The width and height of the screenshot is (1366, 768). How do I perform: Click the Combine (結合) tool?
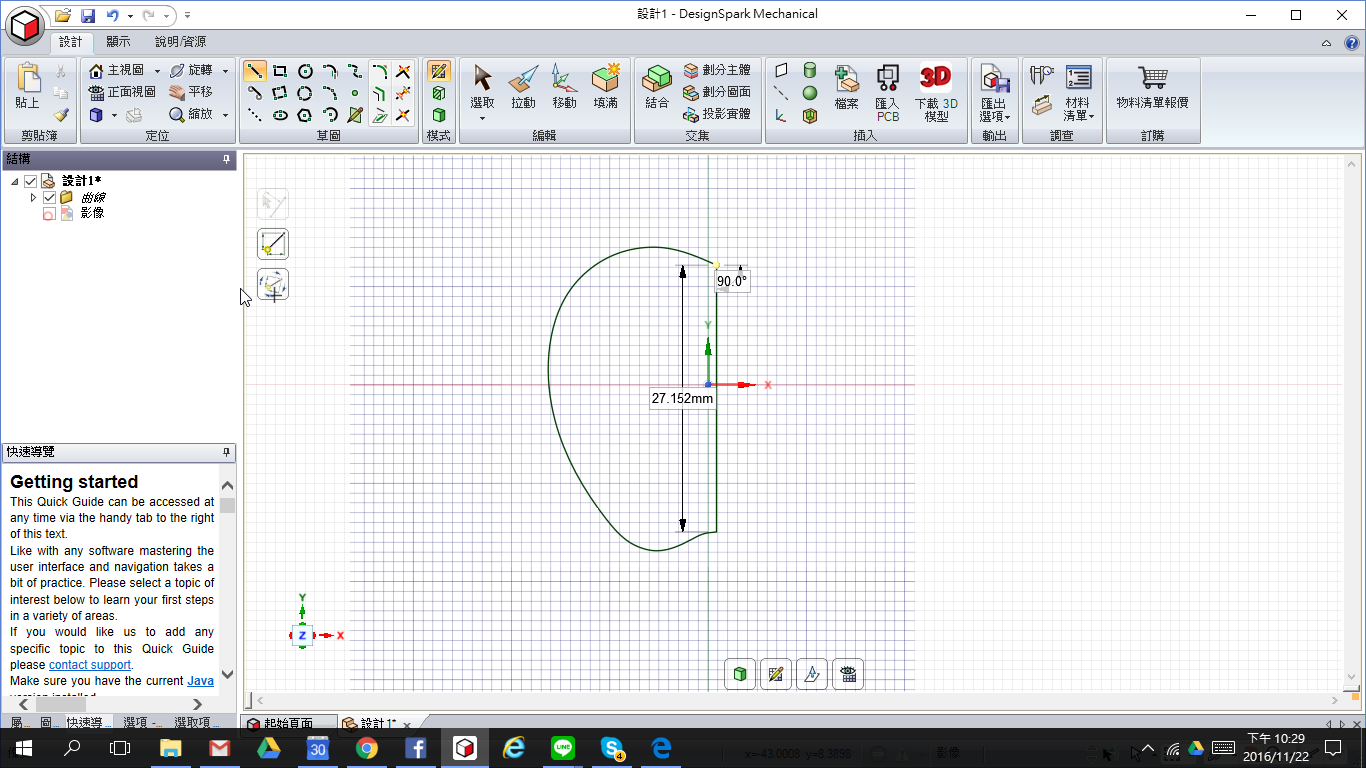(x=657, y=86)
